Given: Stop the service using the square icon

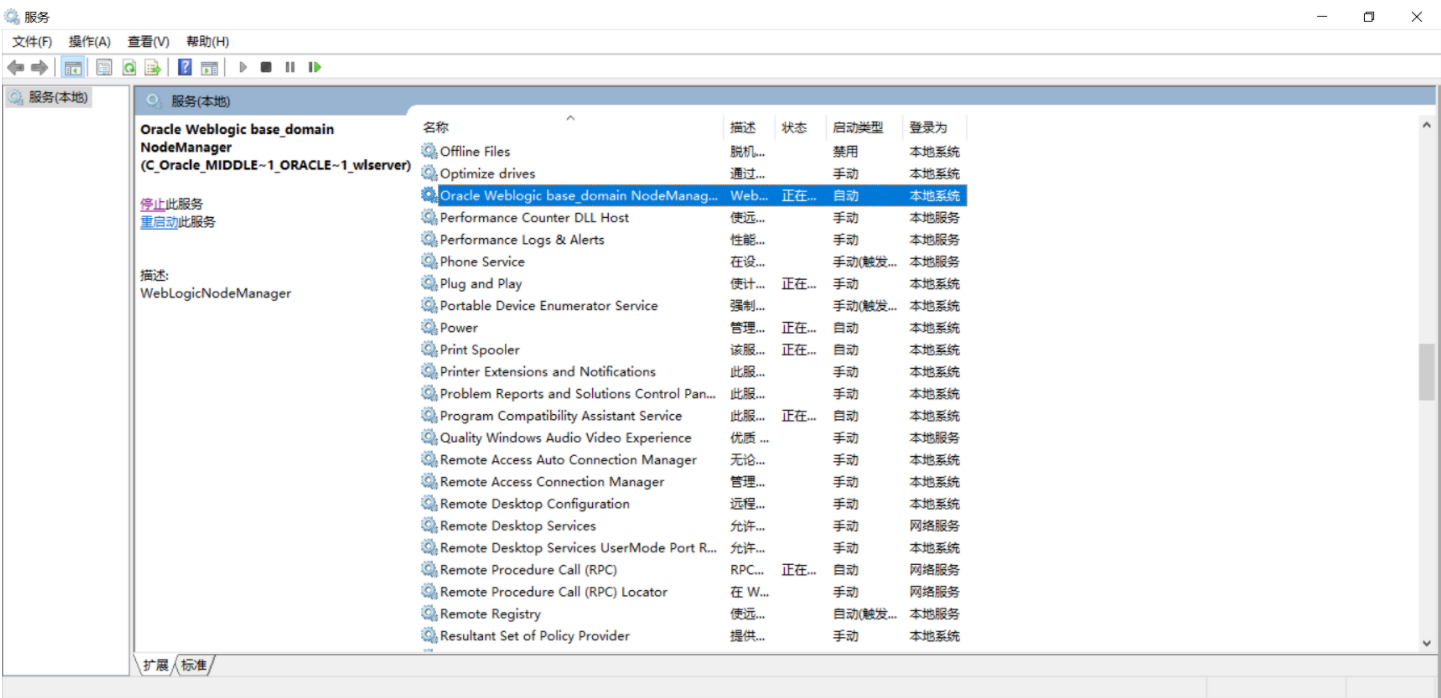Looking at the screenshot, I should [x=264, y=67].
